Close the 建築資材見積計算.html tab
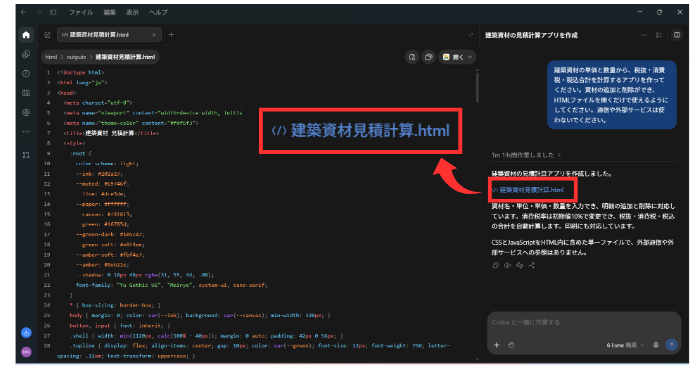This screenshot has width=698, height=365. pyautogui.click(x=154, y=35)
